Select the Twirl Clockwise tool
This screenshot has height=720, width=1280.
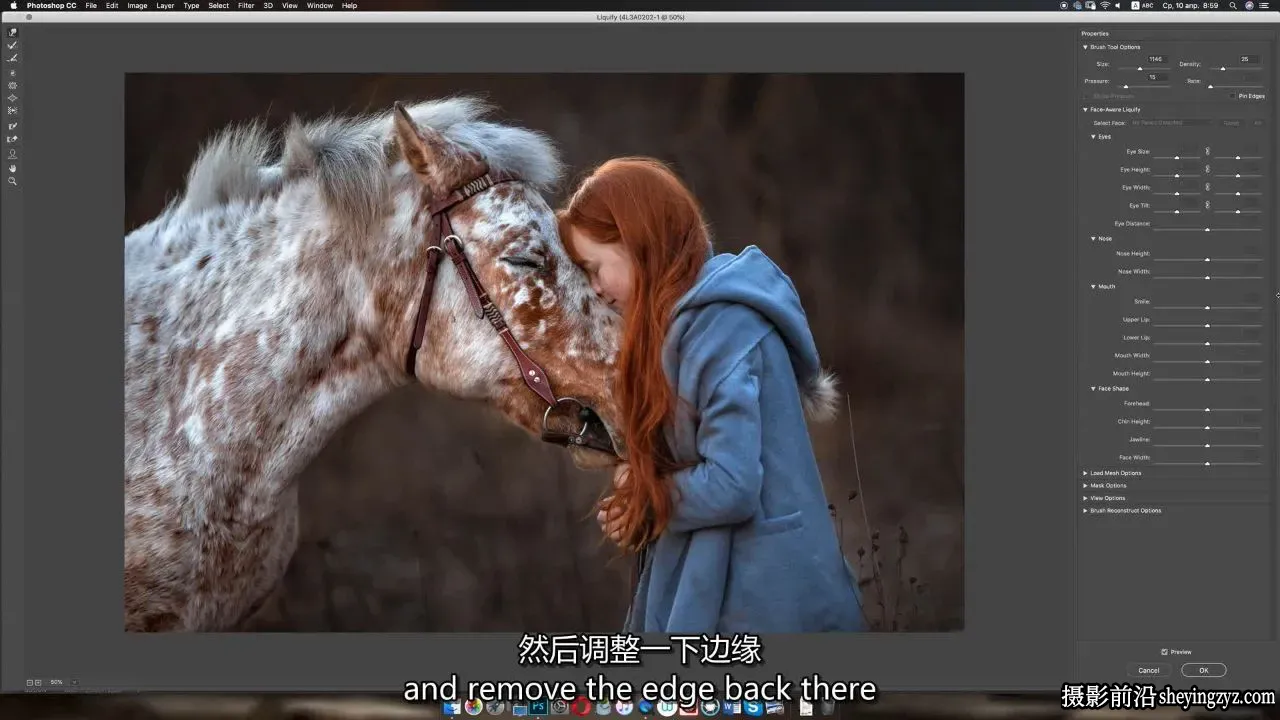coord(12,72)
